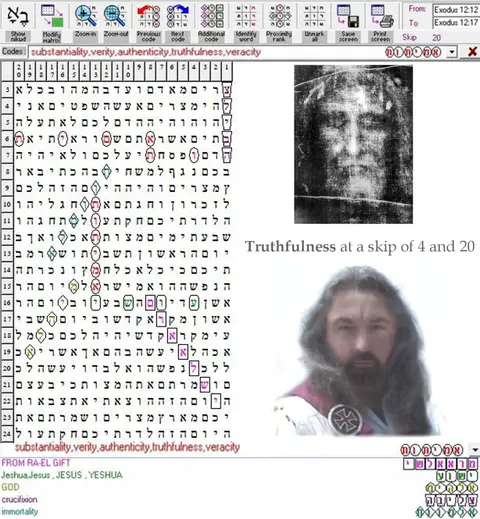
Task: Go to Previous code icon
Action: point(148,16)
